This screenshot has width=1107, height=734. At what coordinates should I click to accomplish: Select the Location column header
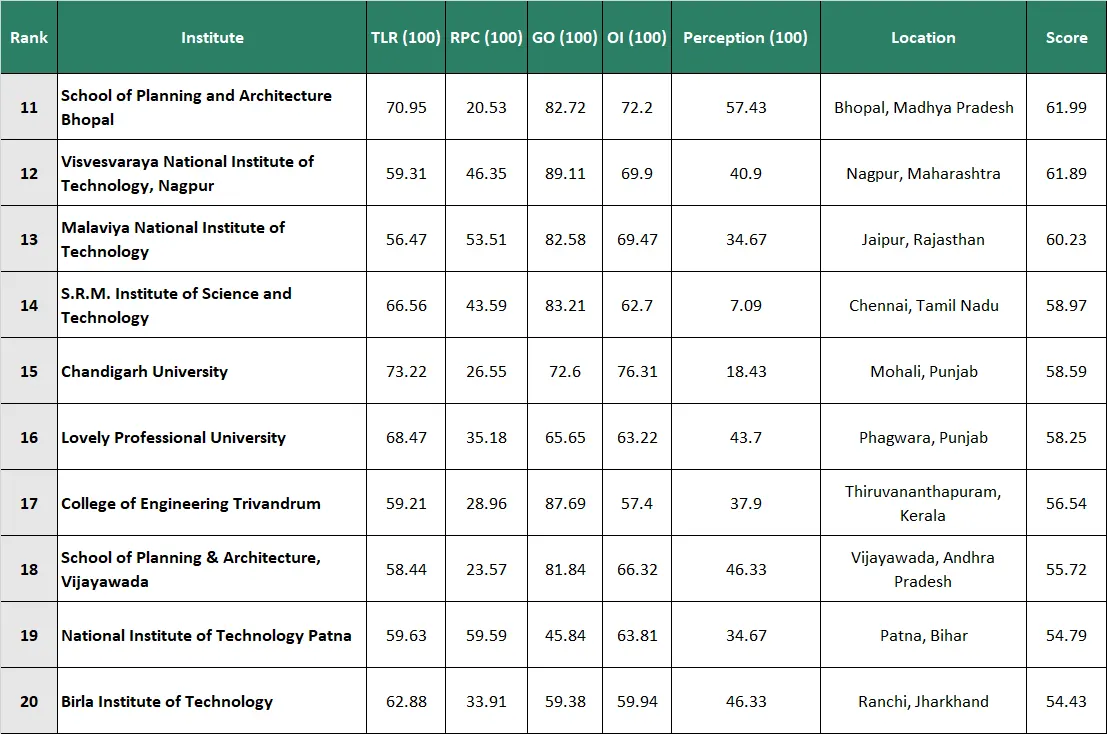click(923, 38)
